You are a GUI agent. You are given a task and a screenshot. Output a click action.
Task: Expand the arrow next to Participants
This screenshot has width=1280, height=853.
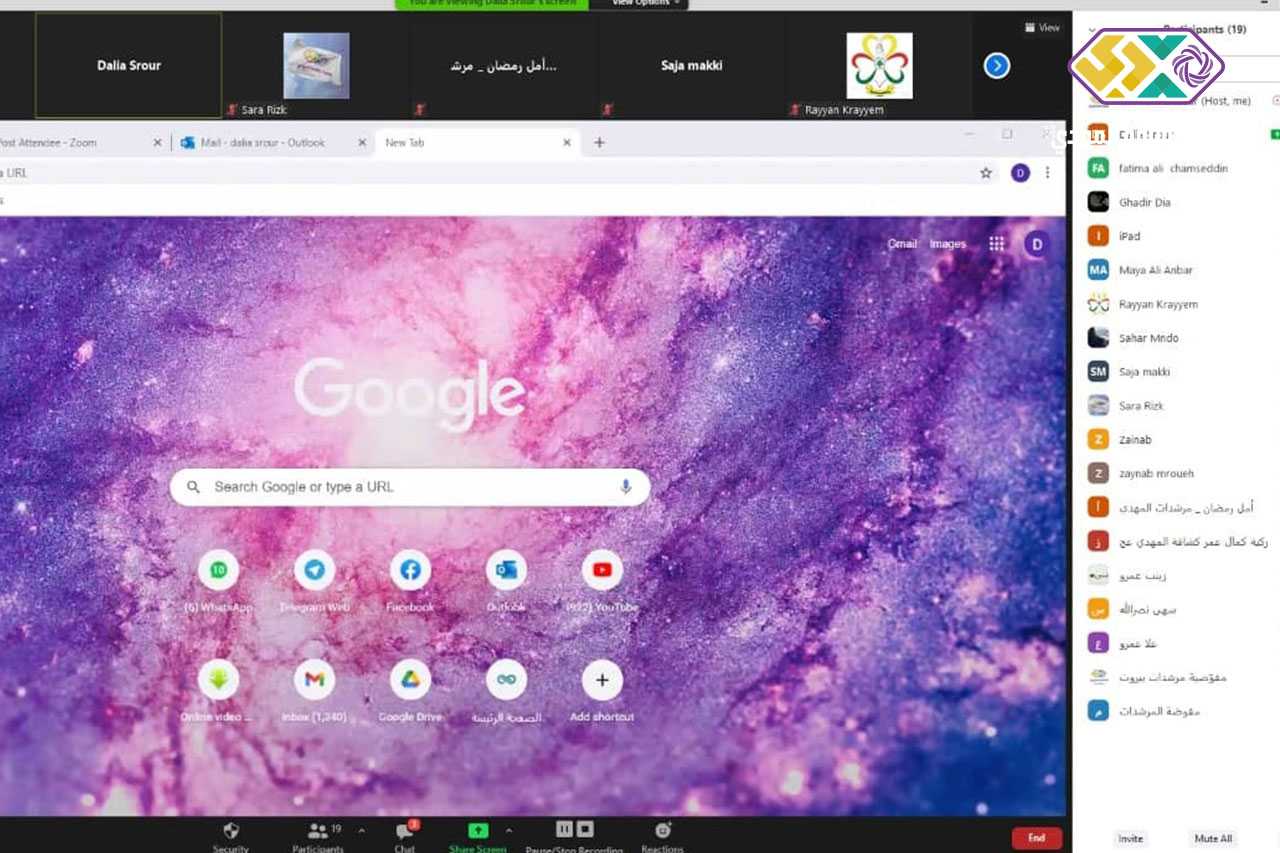click(361, 831)
